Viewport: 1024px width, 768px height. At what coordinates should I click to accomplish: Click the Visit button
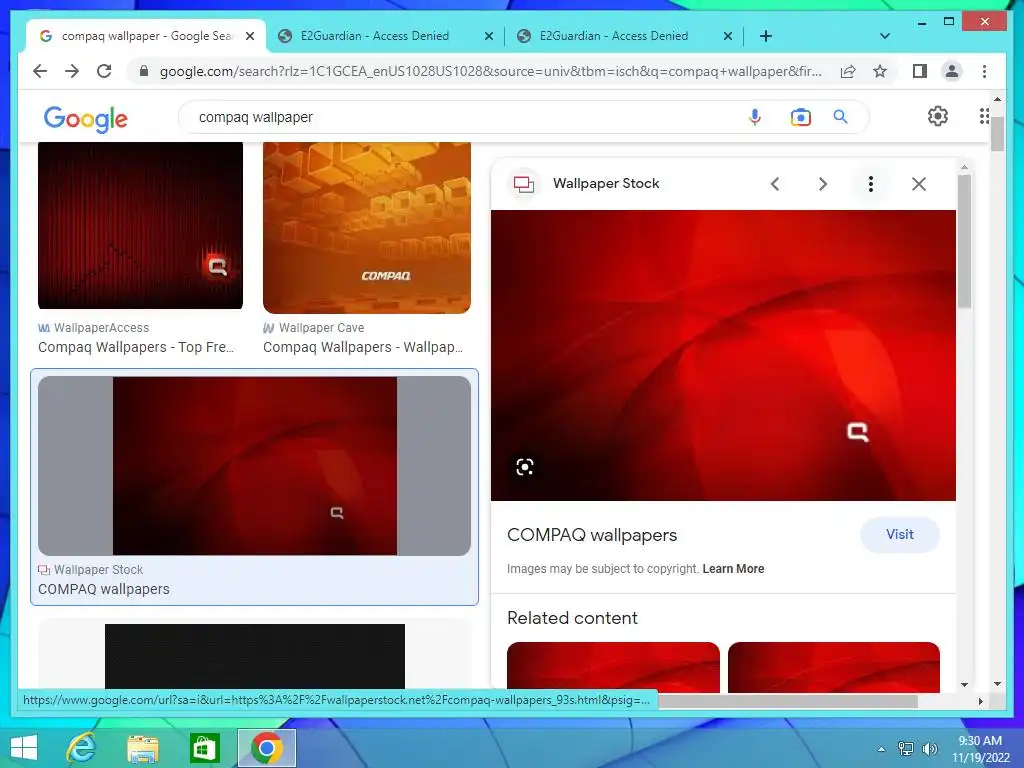click(899, 535)
